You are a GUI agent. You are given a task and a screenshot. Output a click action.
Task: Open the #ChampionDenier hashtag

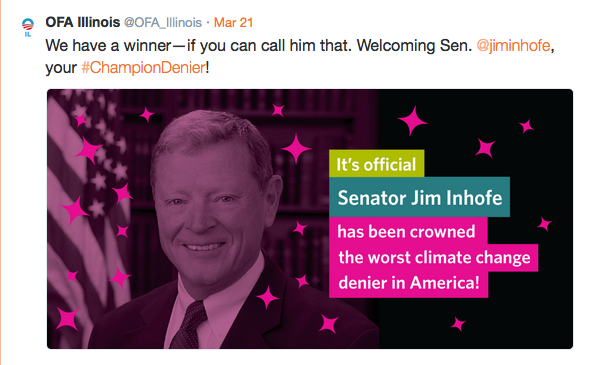coord(143,68)
